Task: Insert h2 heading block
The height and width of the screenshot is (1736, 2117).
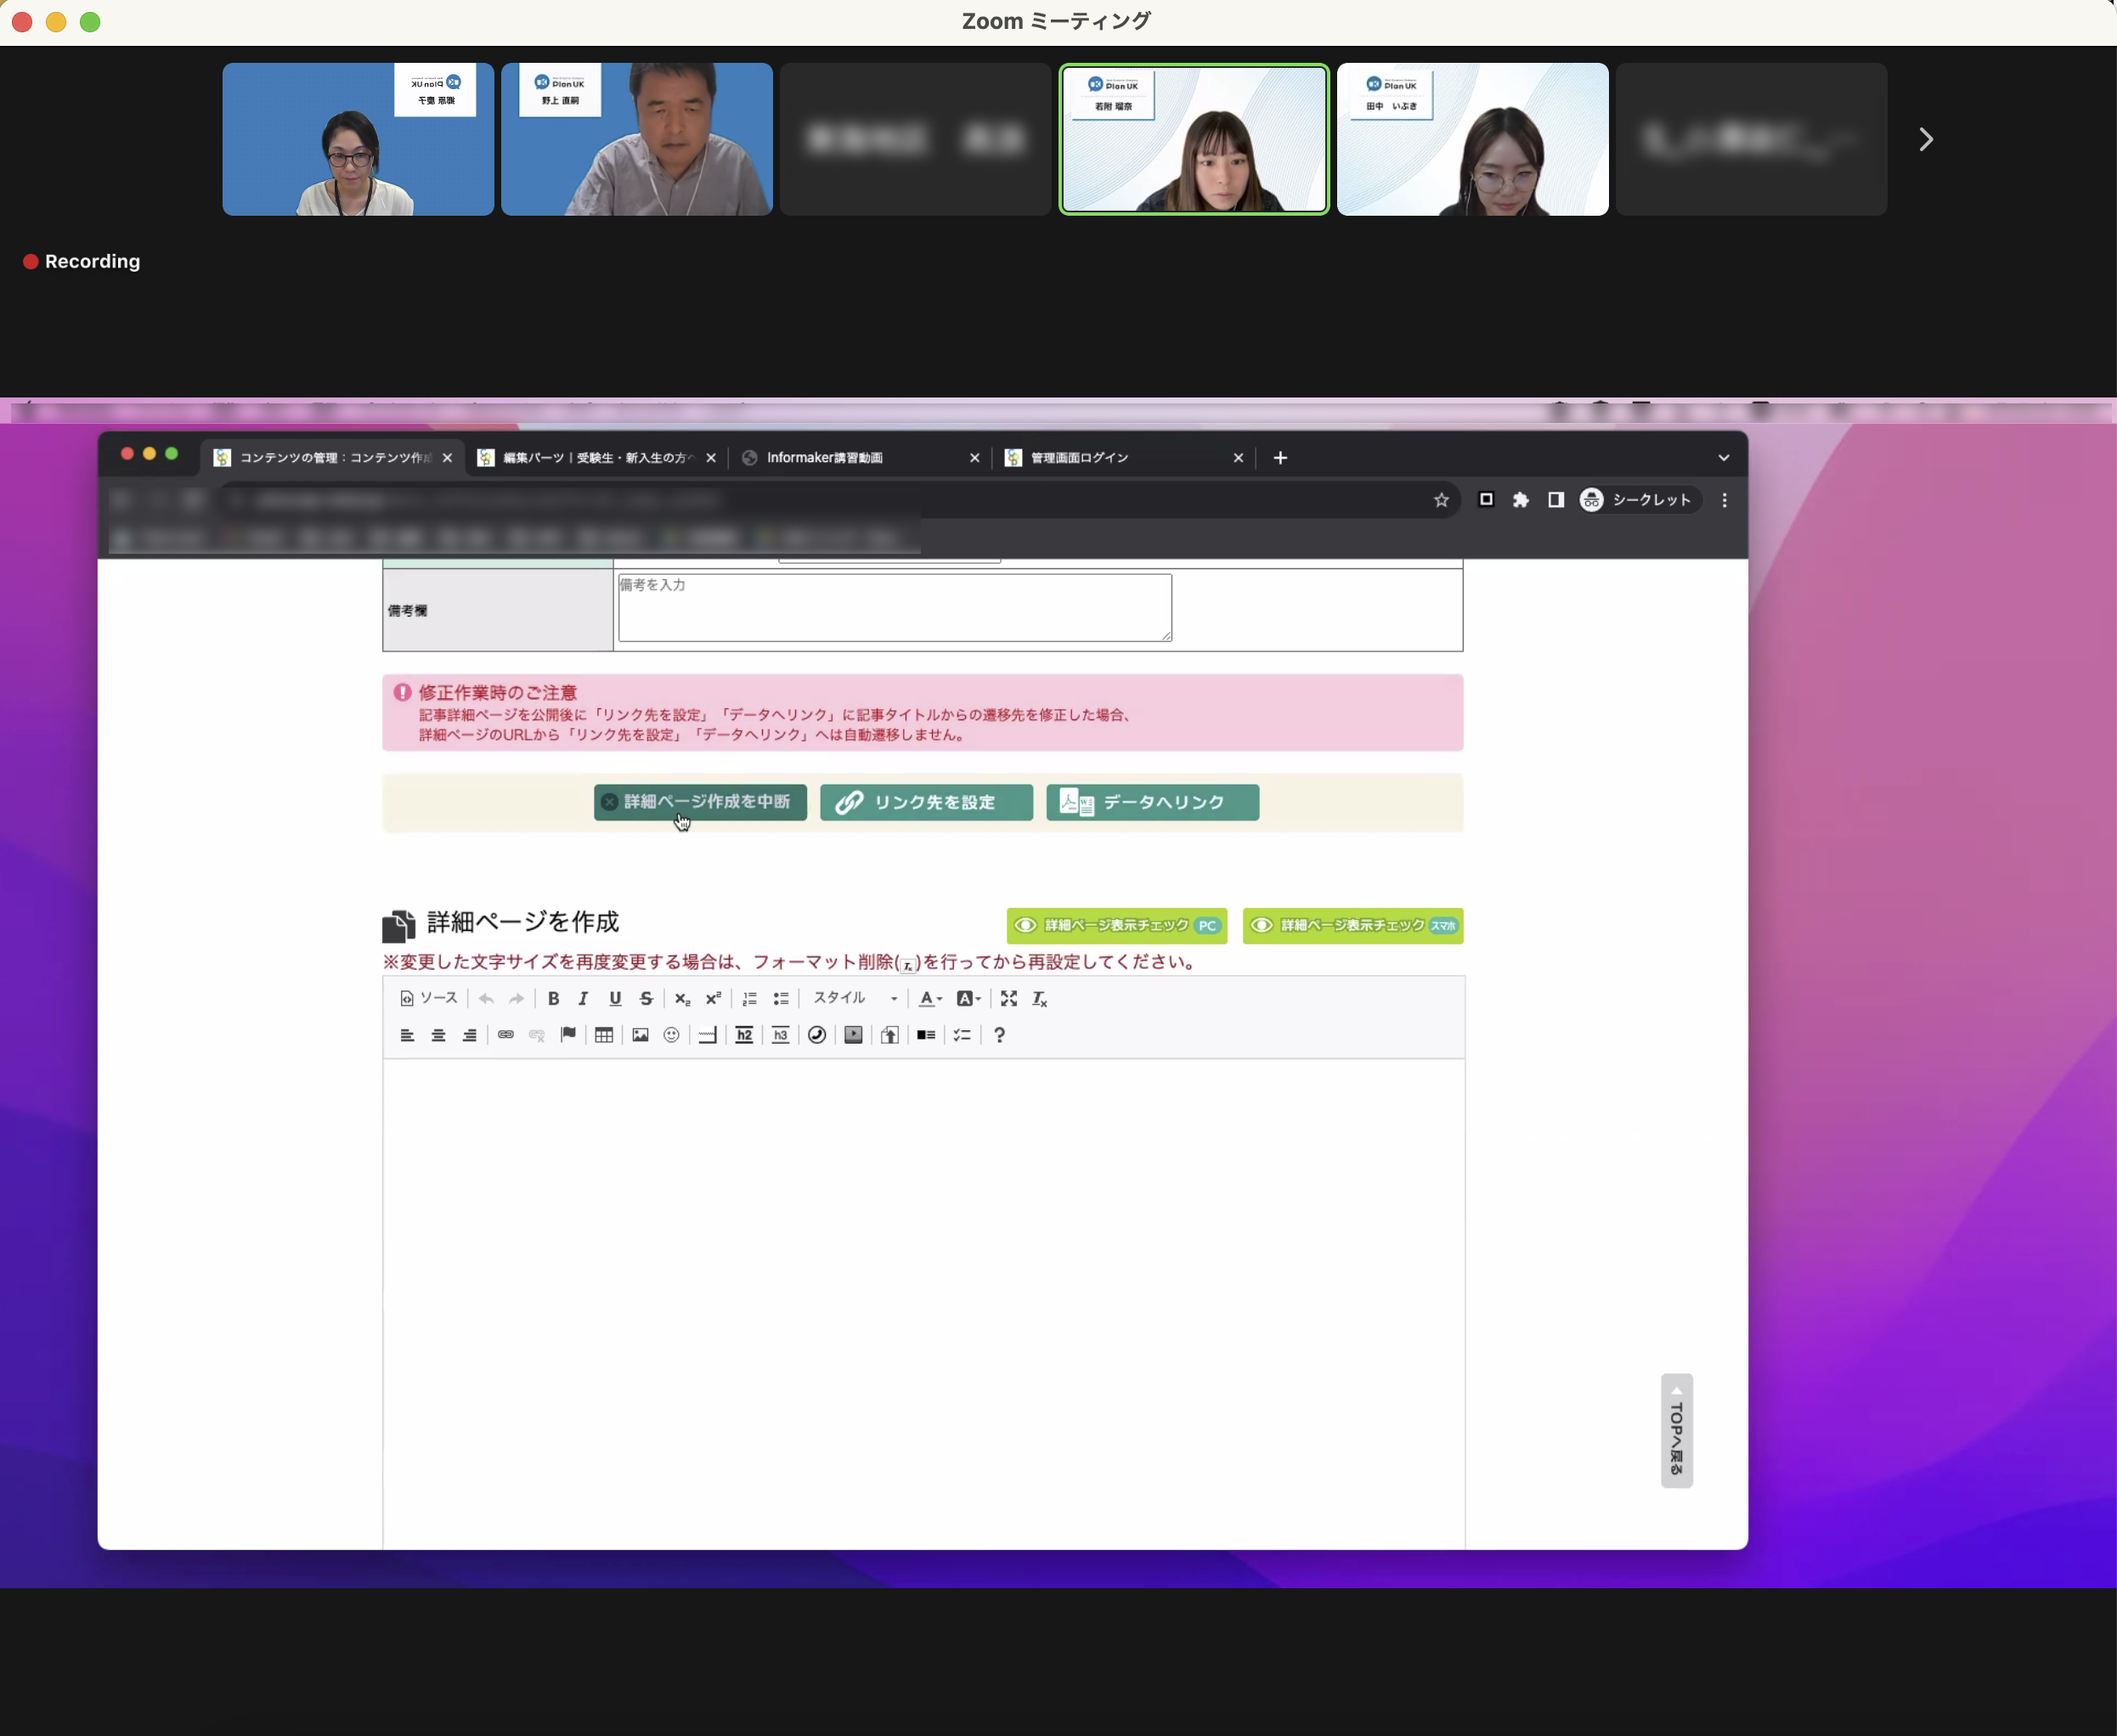Action: click(x=744, y=1035)
